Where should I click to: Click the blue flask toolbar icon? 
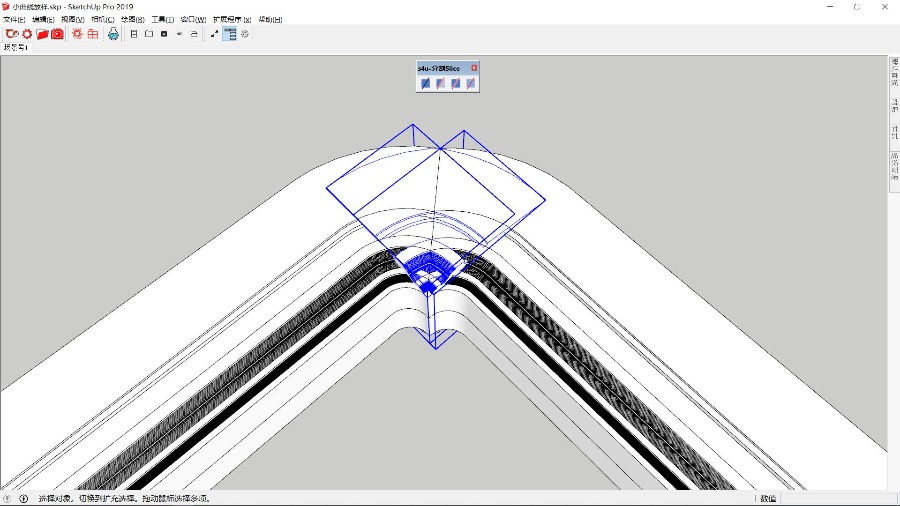click(x=113, y=34)
